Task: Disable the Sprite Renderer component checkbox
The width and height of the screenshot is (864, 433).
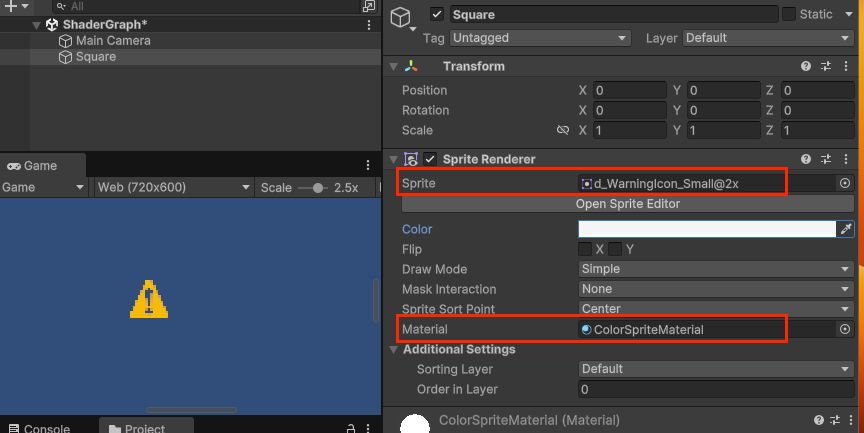Action: [x=430, y=159]
